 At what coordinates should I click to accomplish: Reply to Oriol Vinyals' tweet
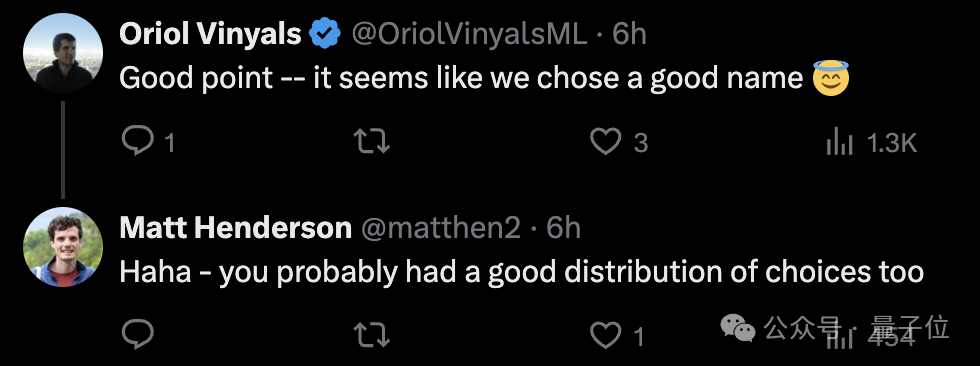pyautogui.click(x=138, y=142)
